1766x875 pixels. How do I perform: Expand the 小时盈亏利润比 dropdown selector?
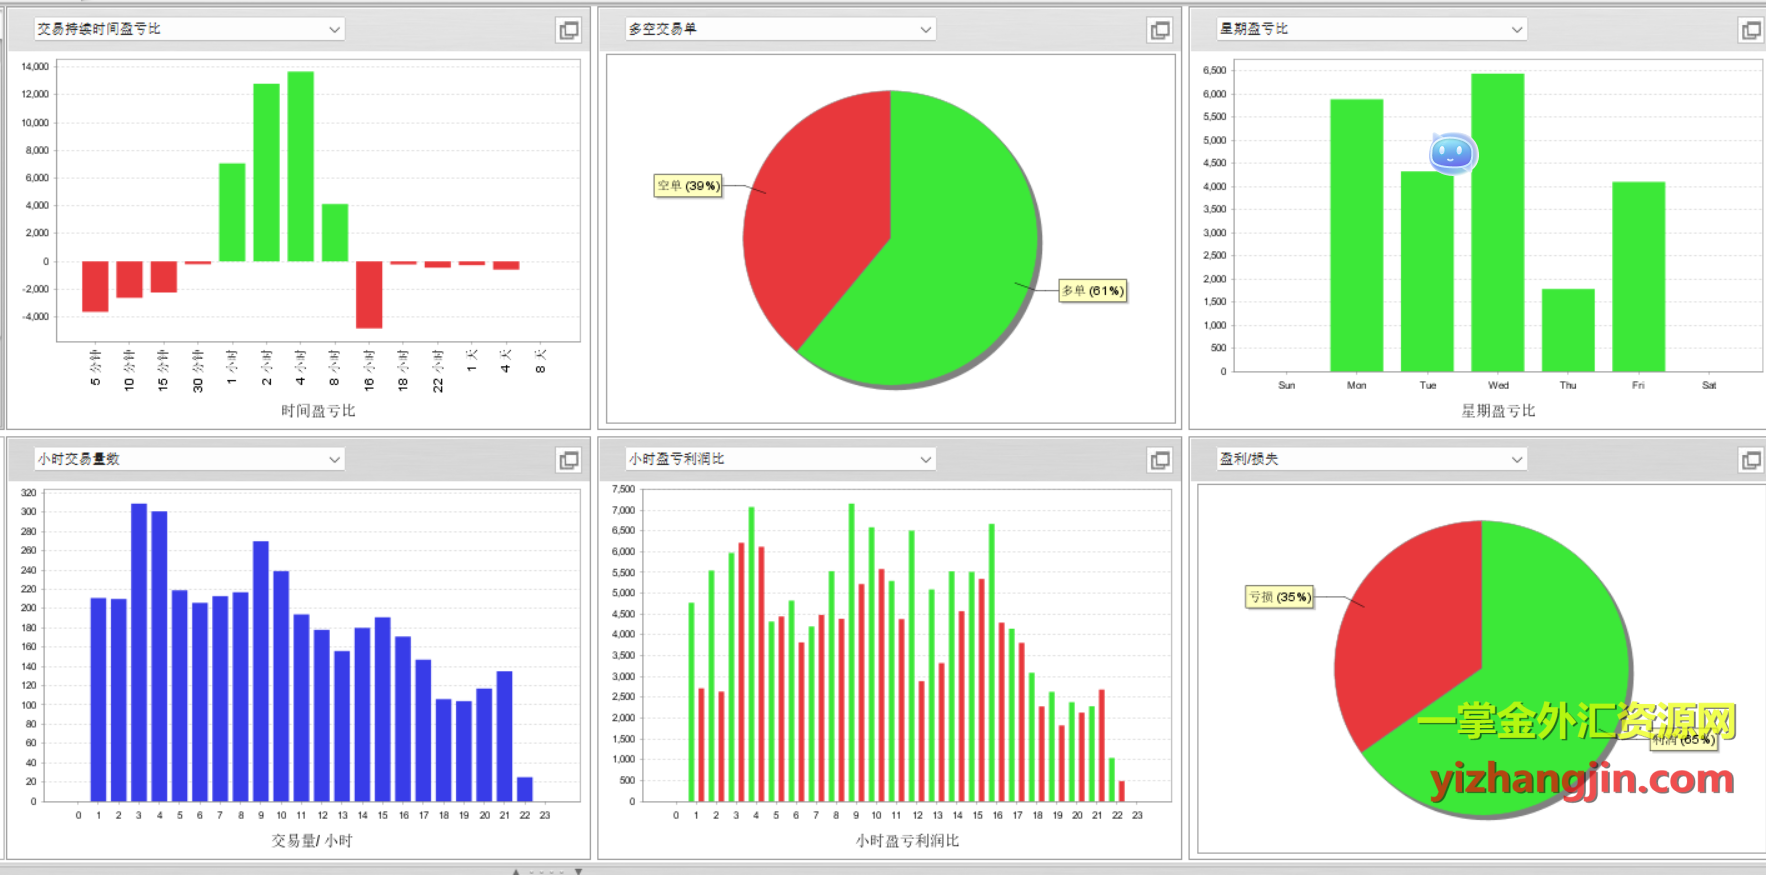(925, 460)
